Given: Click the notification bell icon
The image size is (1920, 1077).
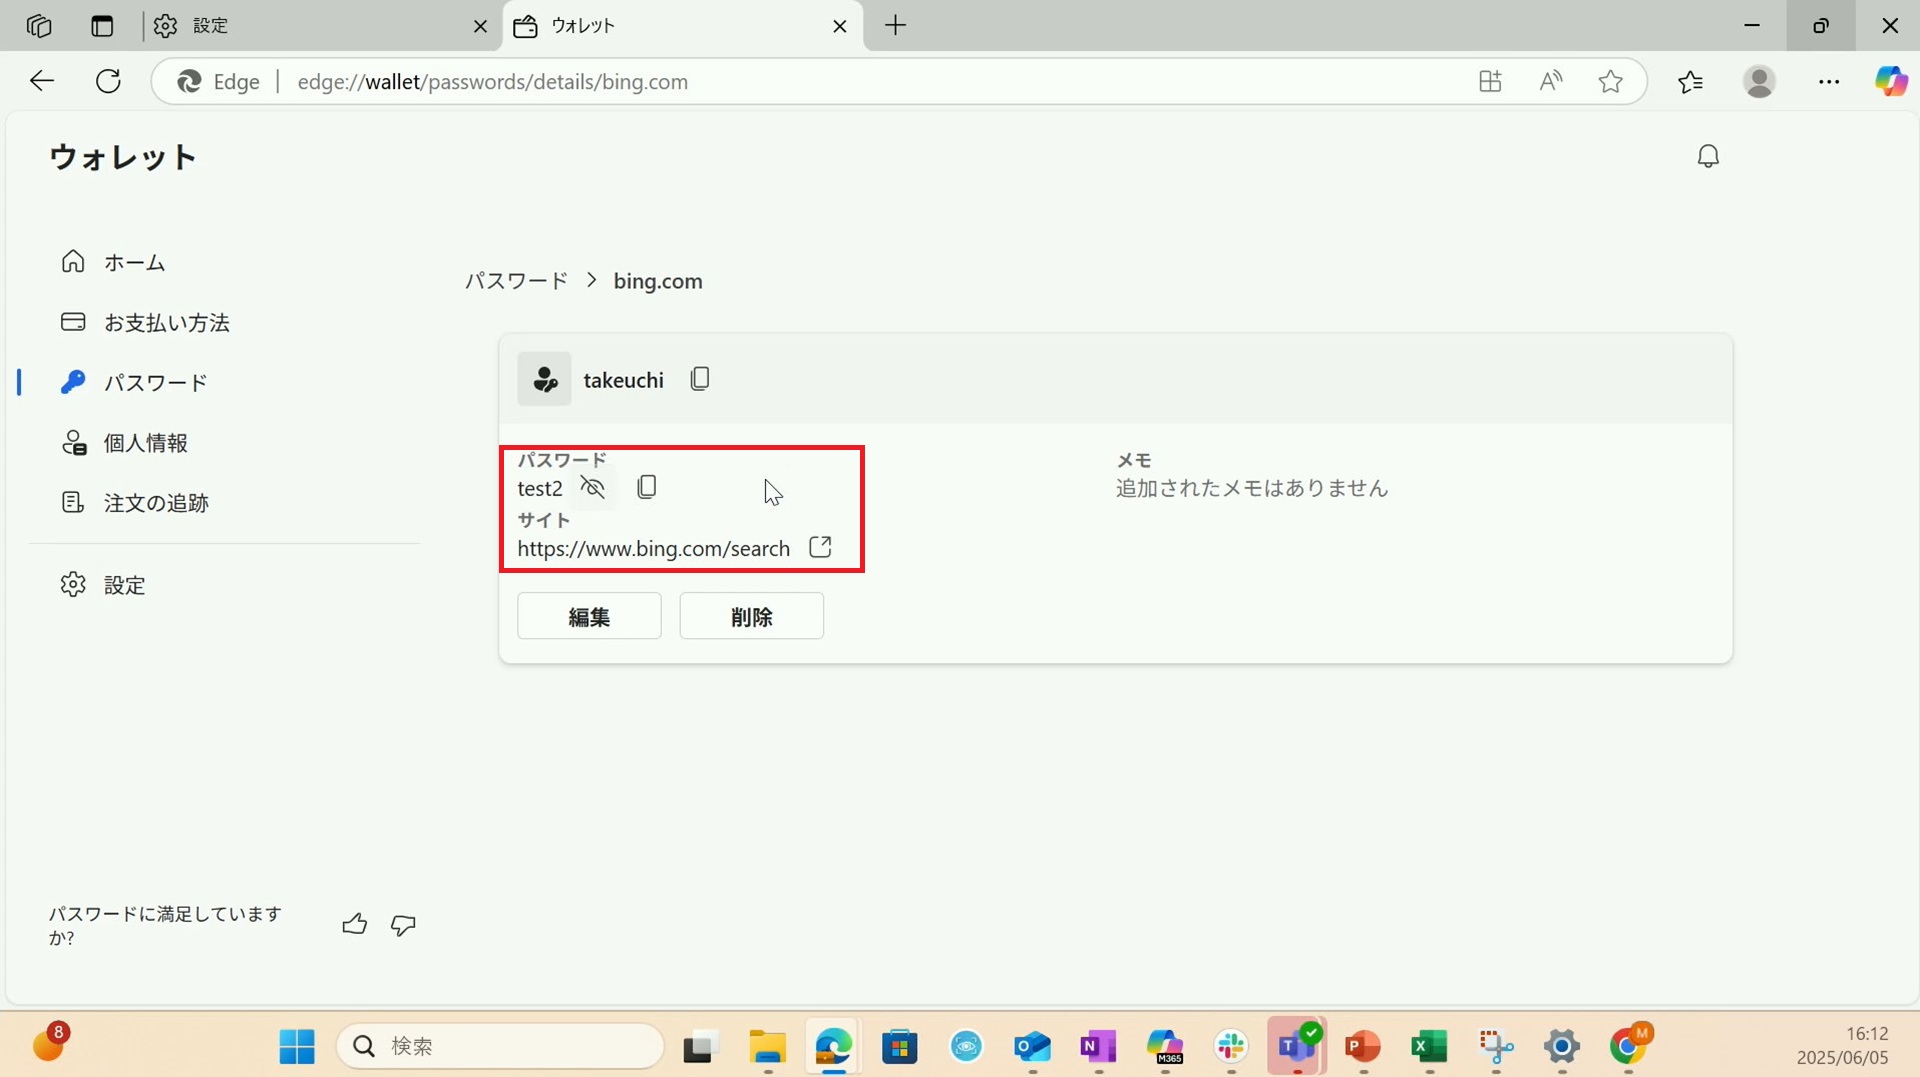Looking at the screenshot, I should coord(1708,156).
